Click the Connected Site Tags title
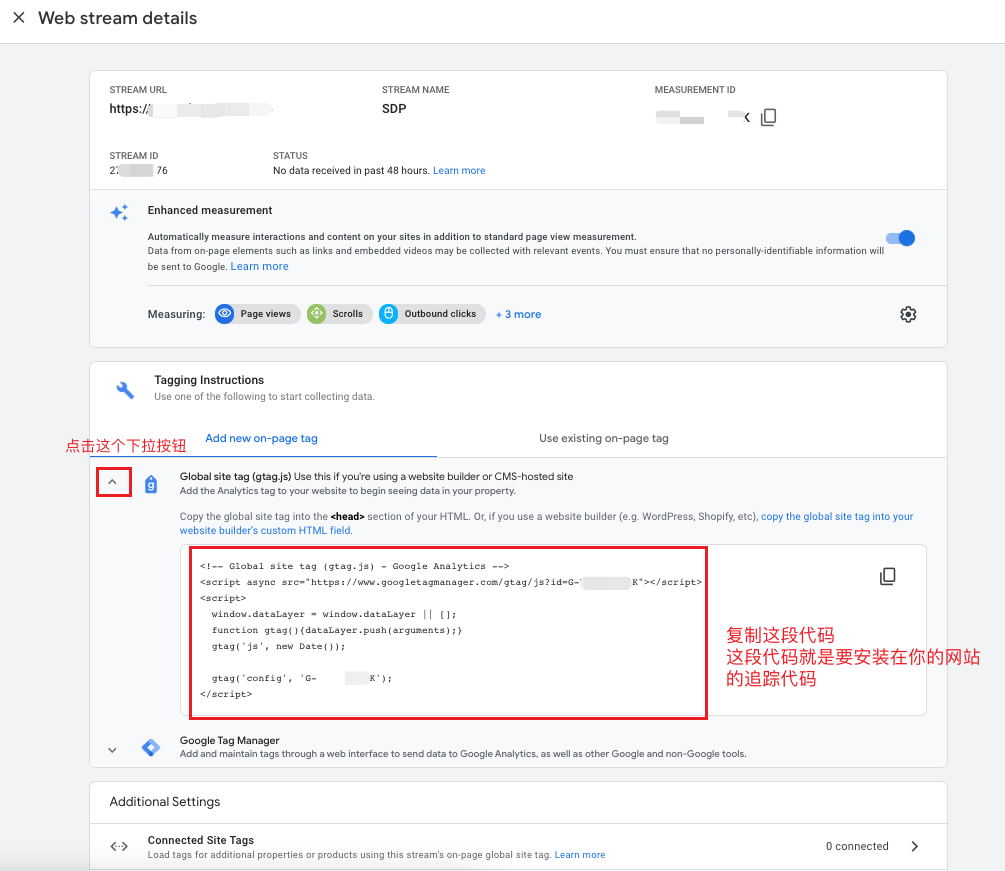Viewport: 1005px width, 871px height. tap(201, 840)
